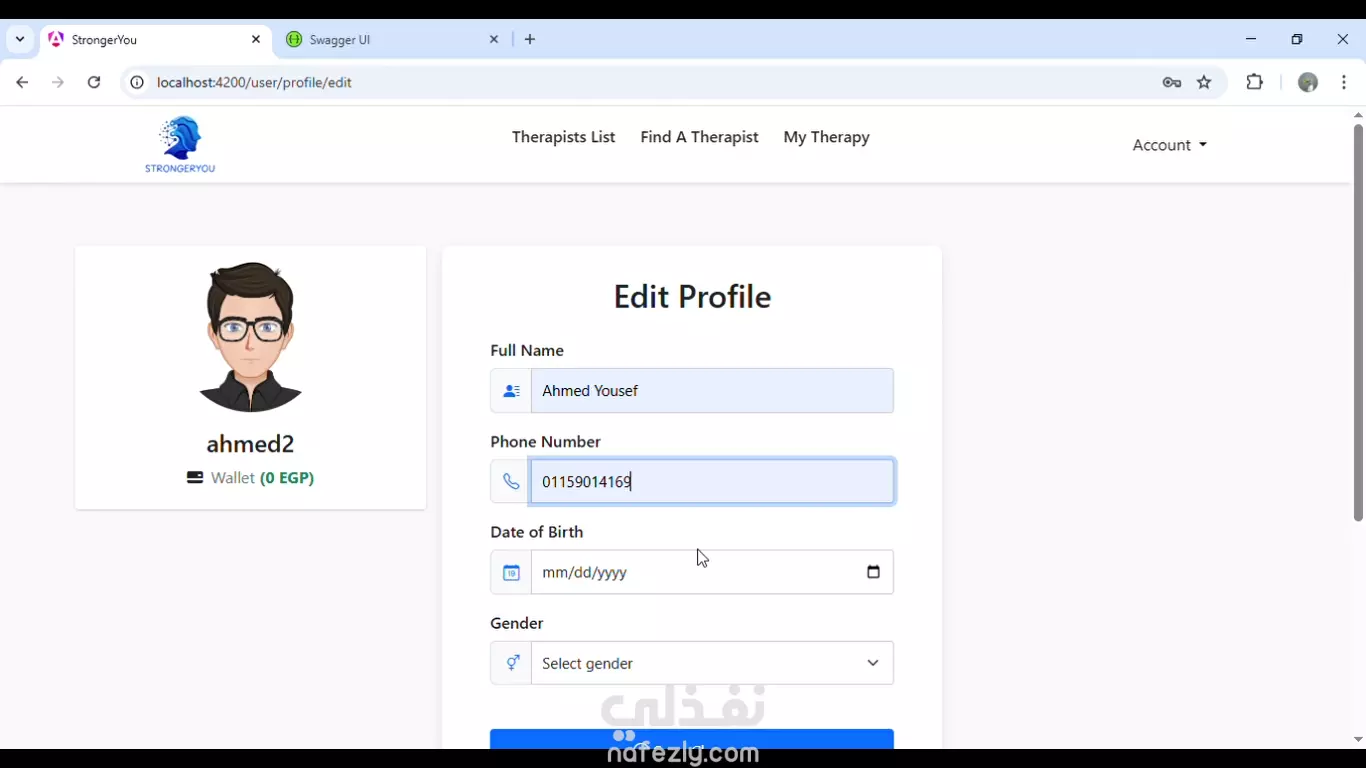The image size is (1366, 768).
Task: View site information icon in address bar
Action: 137,83
